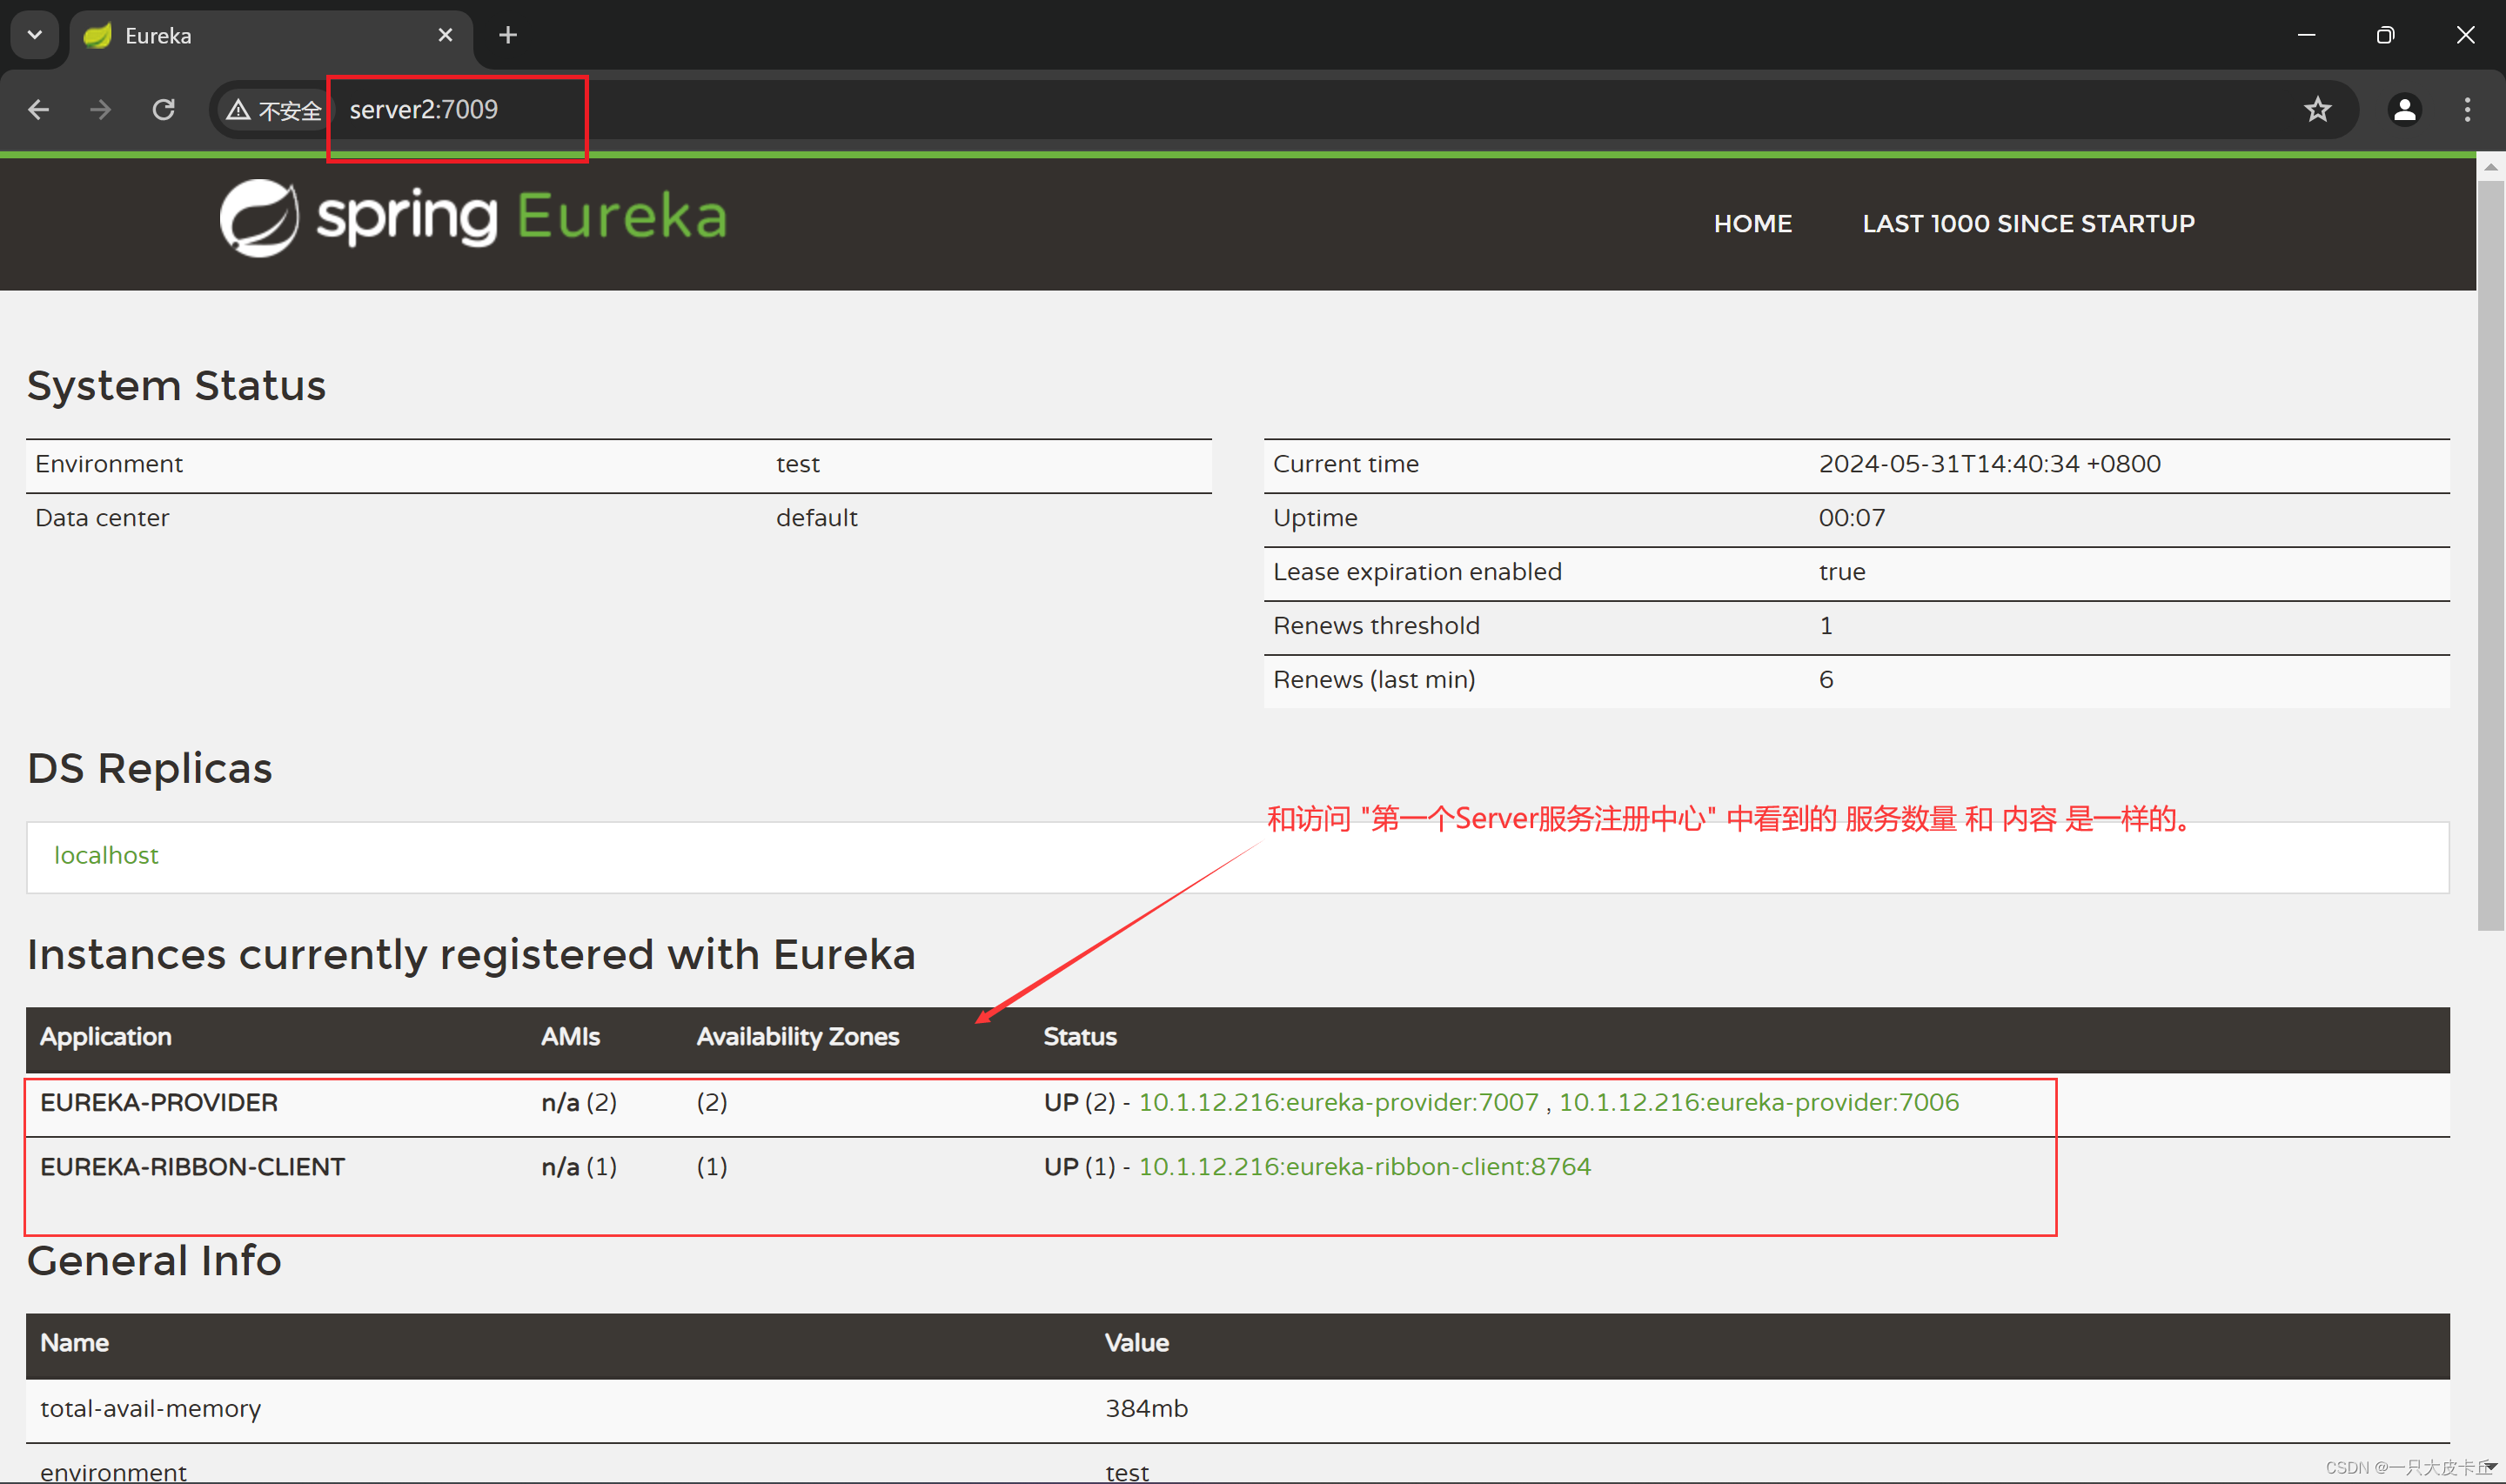Open eureka-provider:7006 instance link
Viewport: 2506px width, 1484px height.
[1759, 1102]
